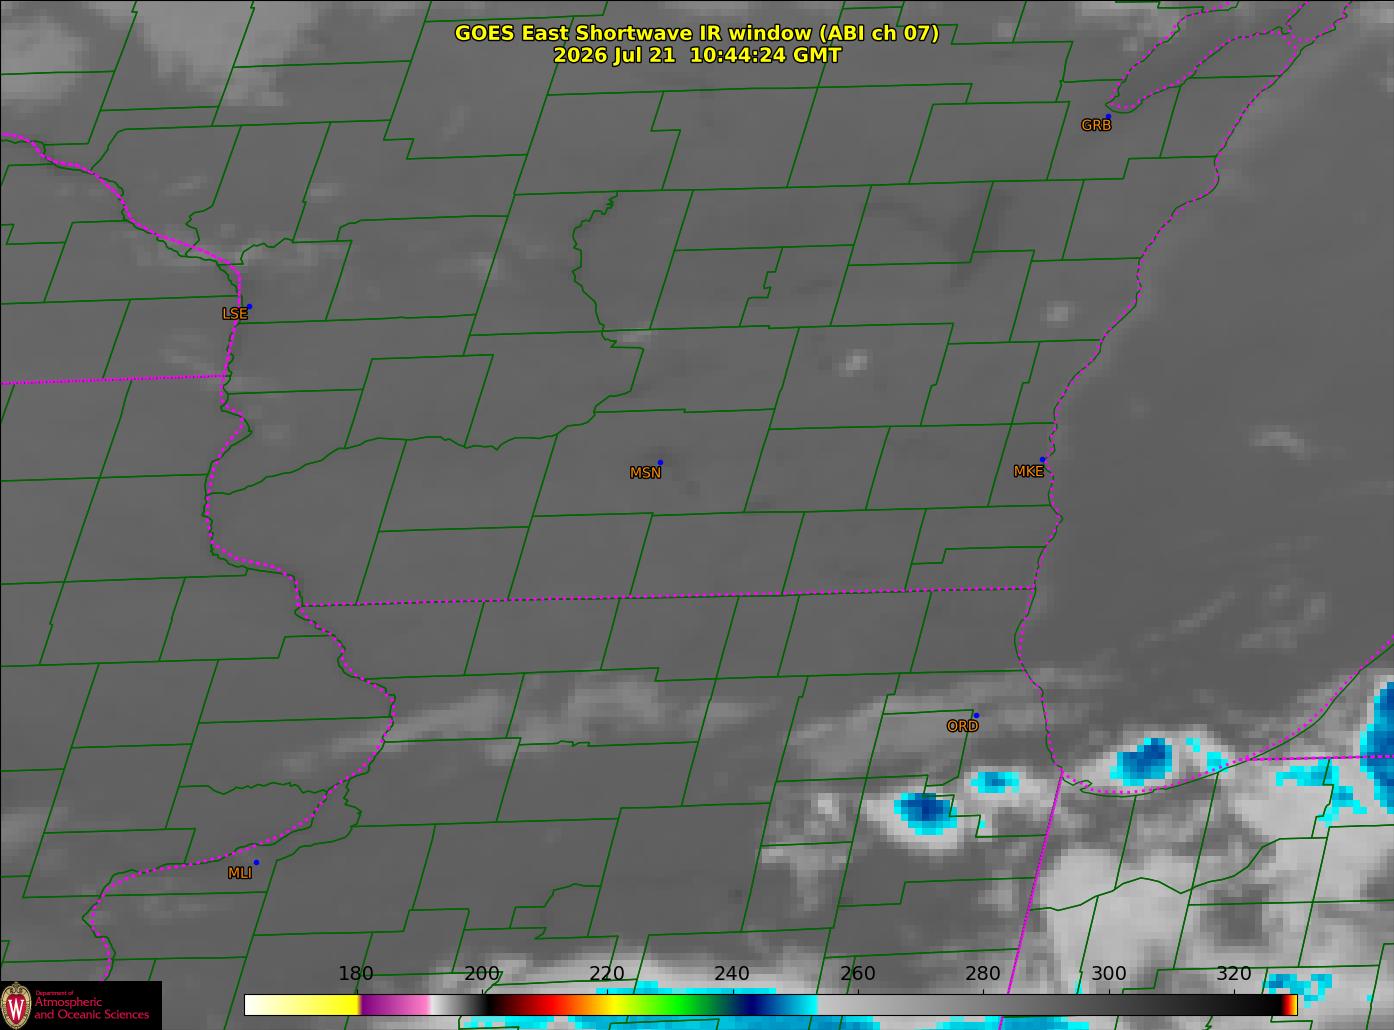The image size is (1394, 1030).
Task: Click the W crest emblem
Action: tap(16, 1005)
